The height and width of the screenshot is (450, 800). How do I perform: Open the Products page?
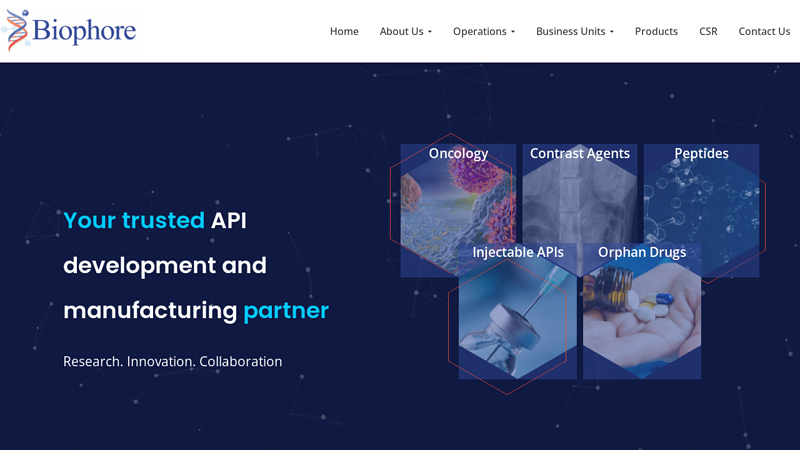click(x=656, y=32)
